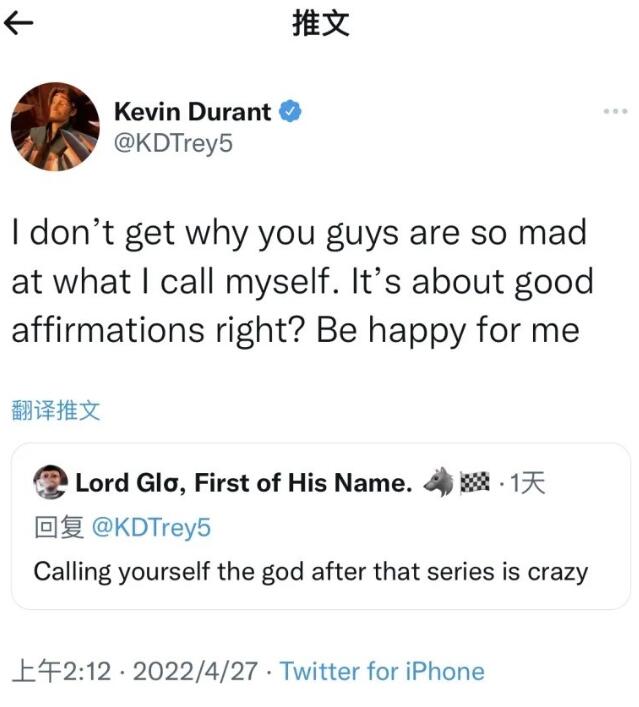The height and width of the screenshot is (707, 639).
Task: Click the wolf emoji in quoted name
Action: 438,483
